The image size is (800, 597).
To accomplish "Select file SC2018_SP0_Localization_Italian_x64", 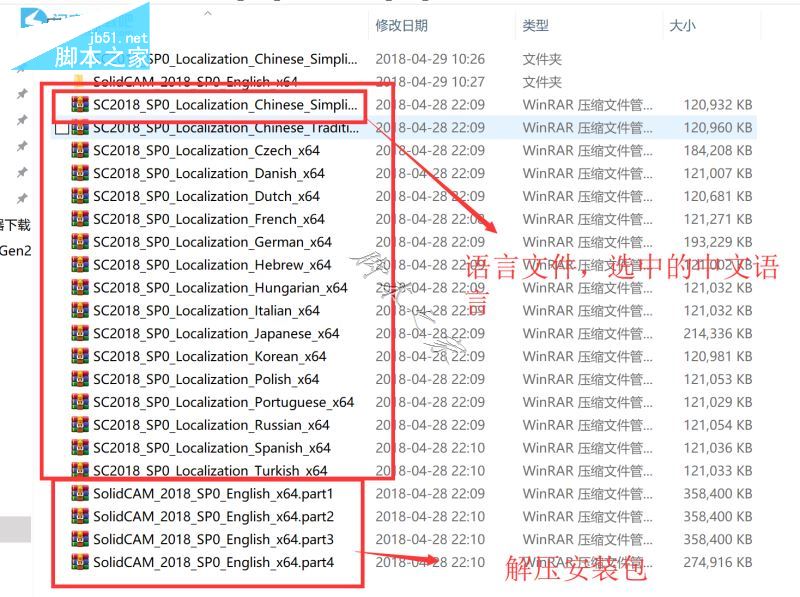I will [207, 311].
